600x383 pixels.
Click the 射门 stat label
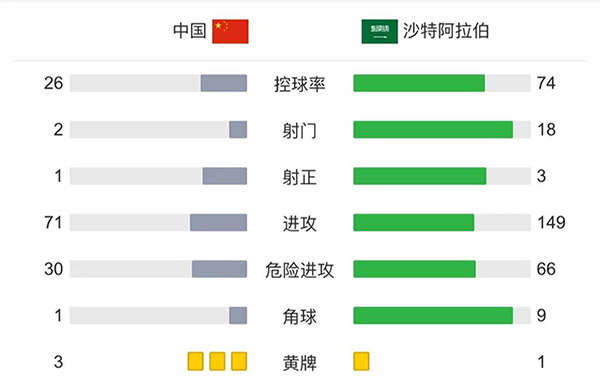pos(300,130)
